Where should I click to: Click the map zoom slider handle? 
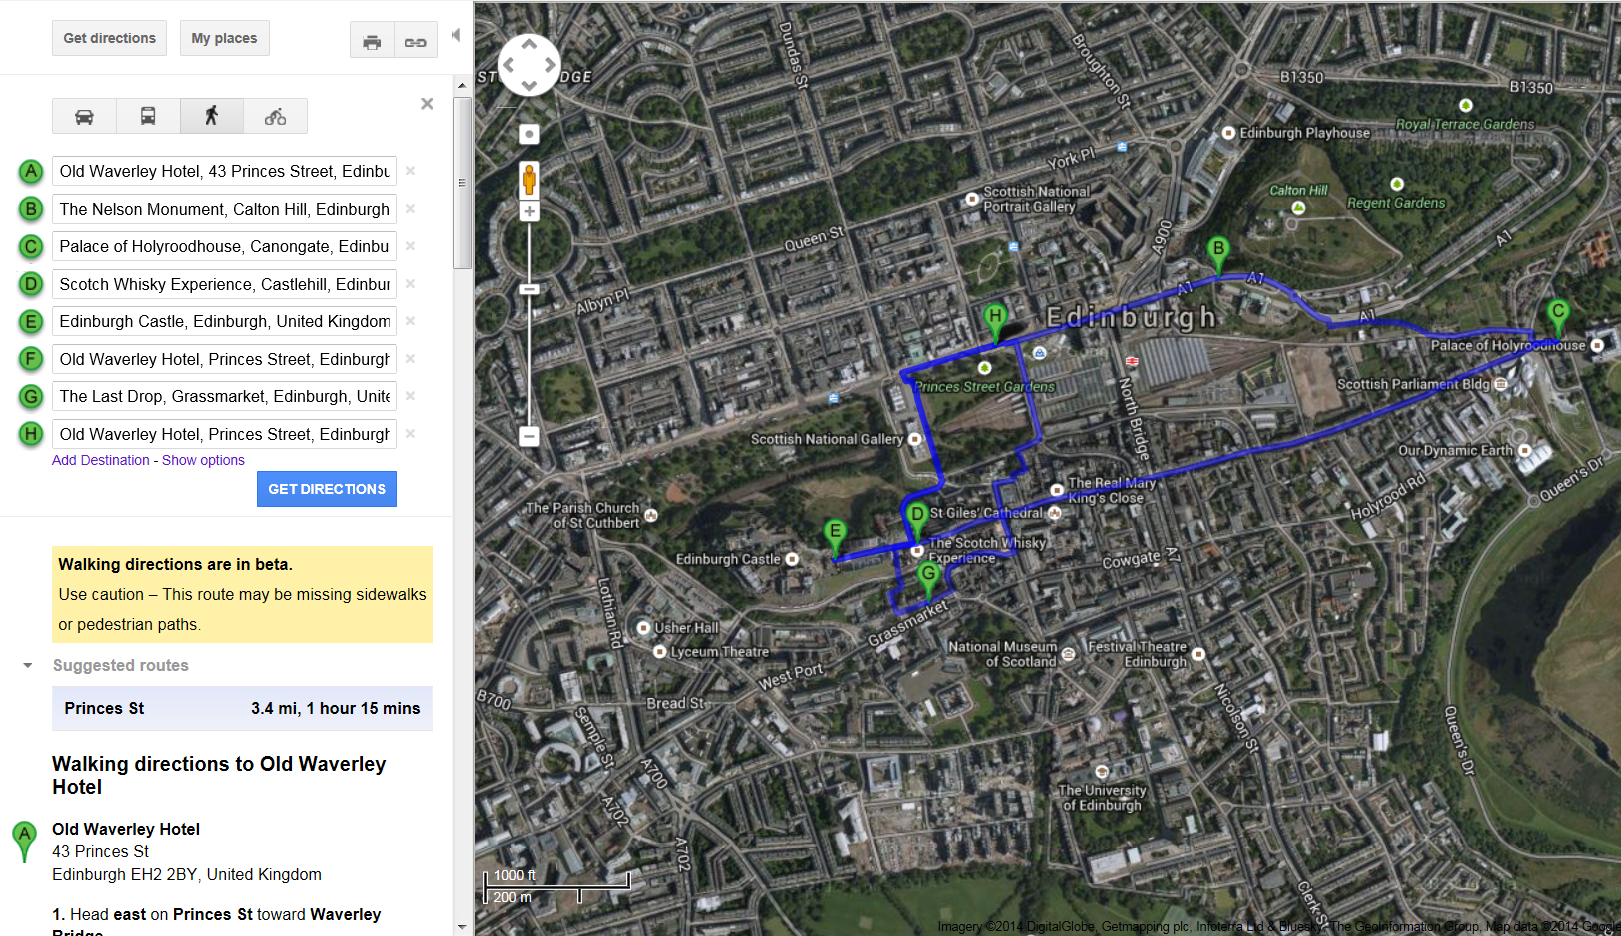[530, 289]
